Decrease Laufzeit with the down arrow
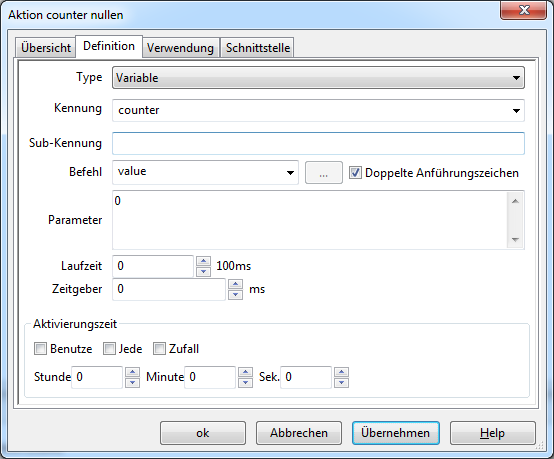 (203, 271)
